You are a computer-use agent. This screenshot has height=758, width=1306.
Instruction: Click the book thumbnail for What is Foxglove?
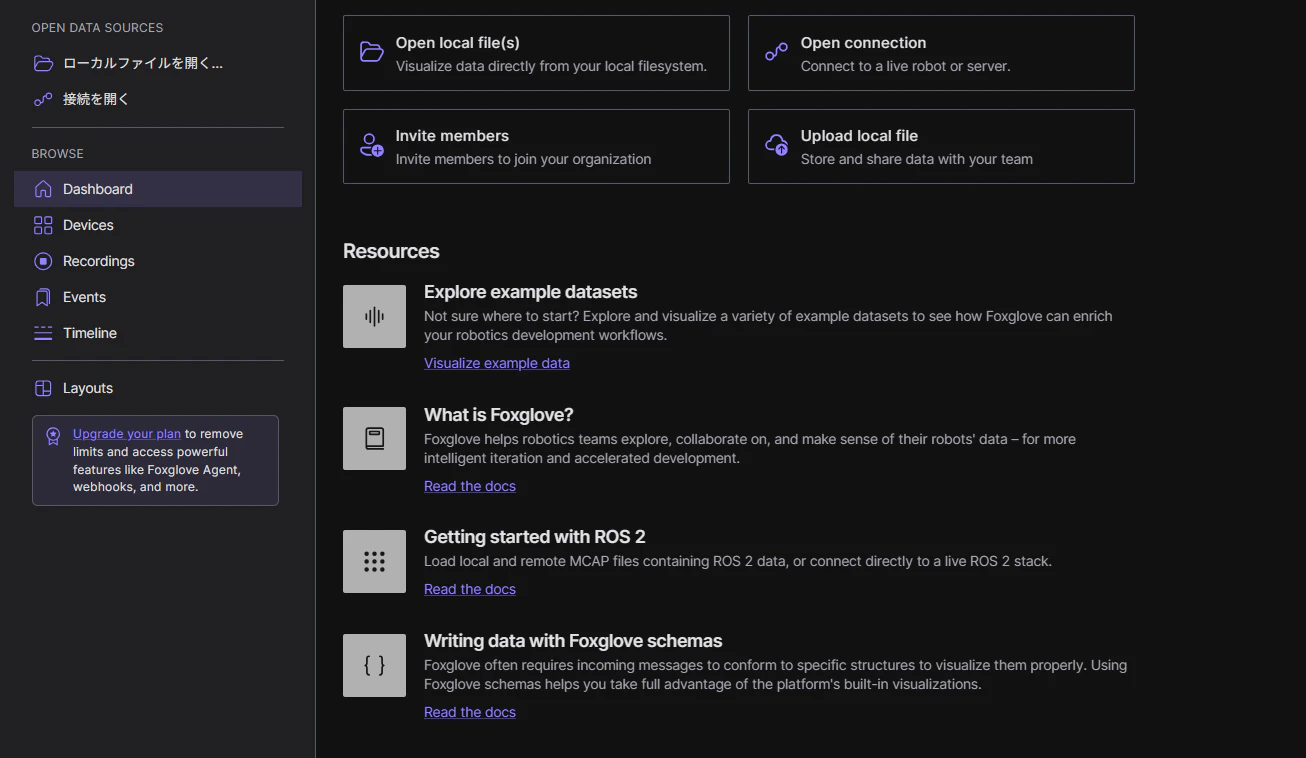(374, 438)
